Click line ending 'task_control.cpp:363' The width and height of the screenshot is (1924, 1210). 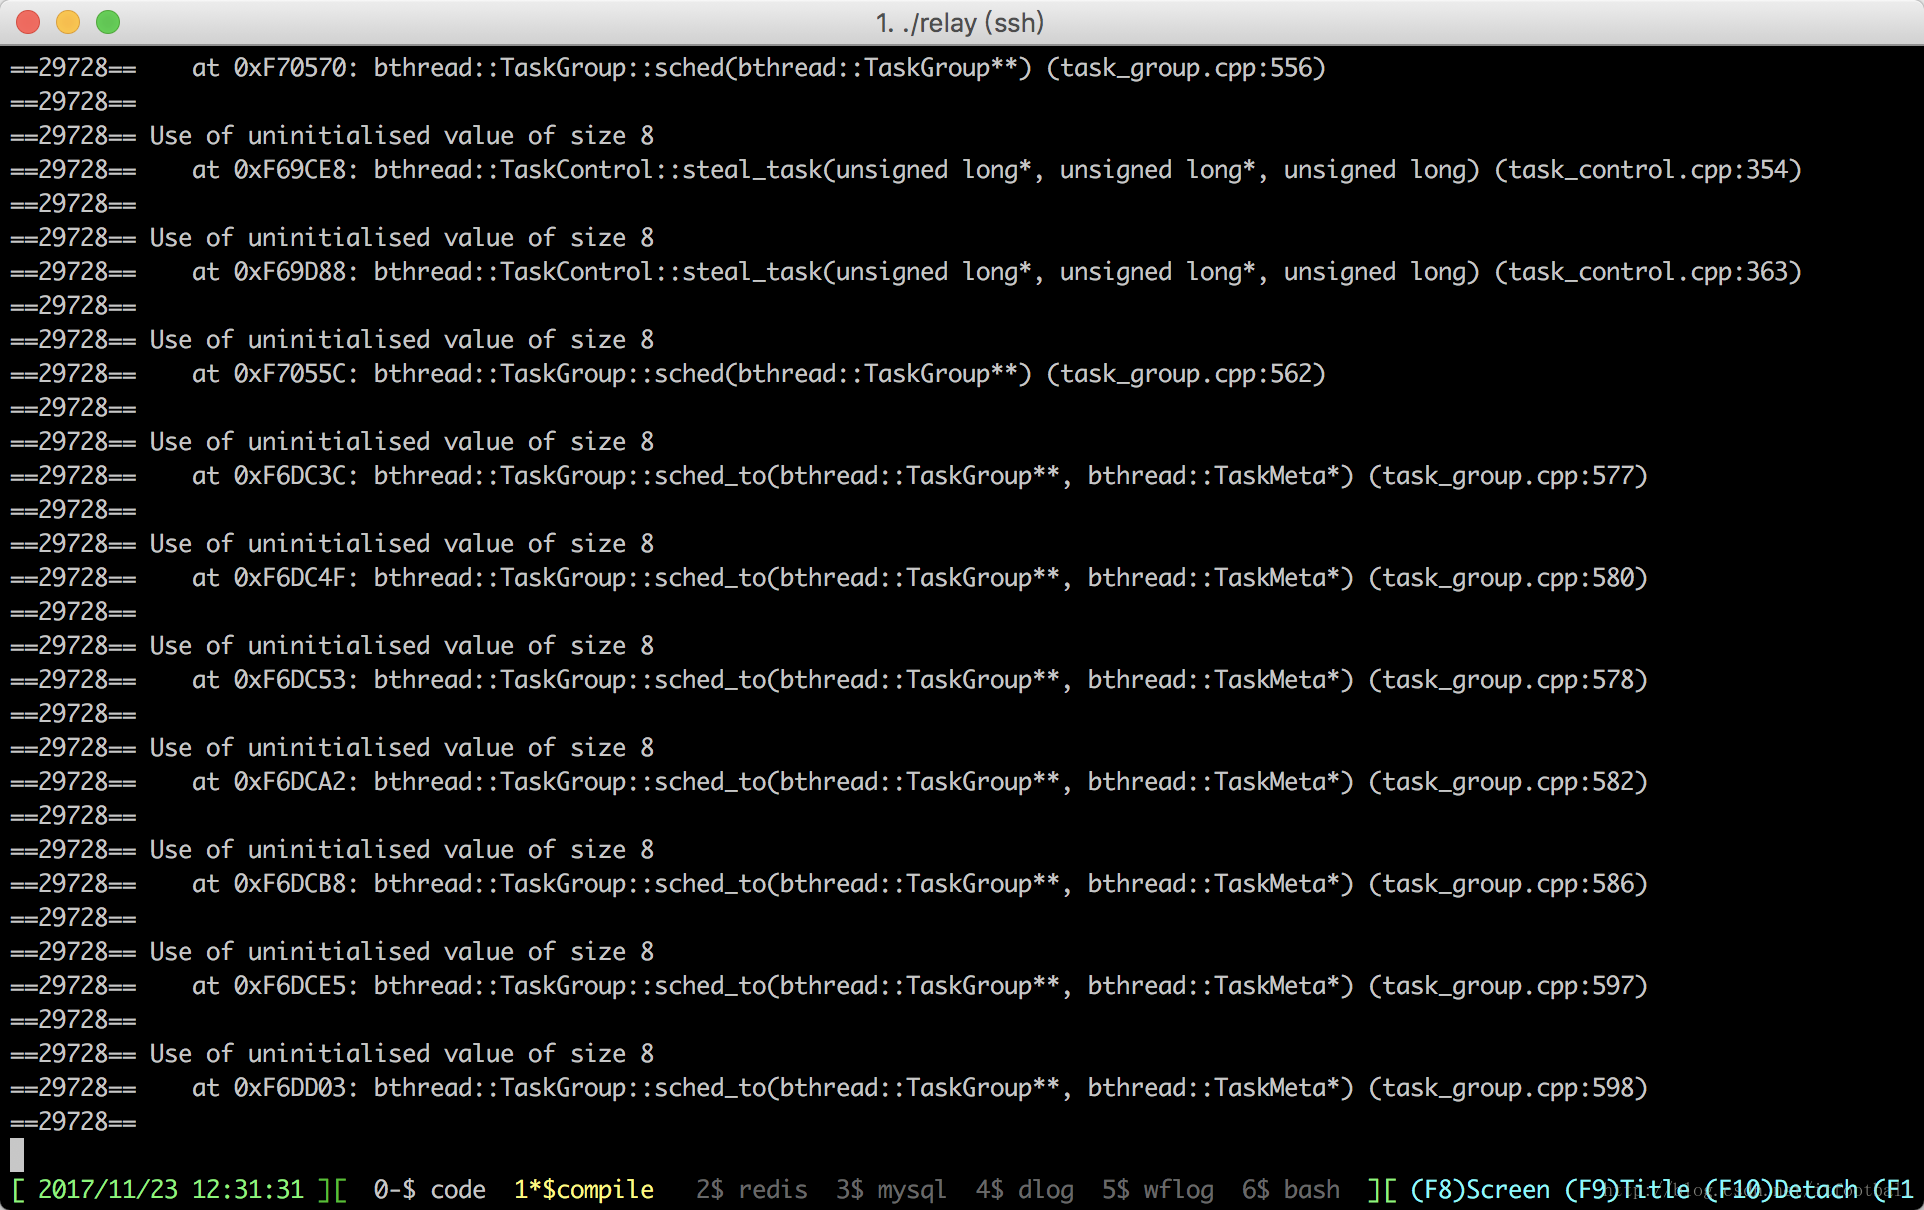906,272
